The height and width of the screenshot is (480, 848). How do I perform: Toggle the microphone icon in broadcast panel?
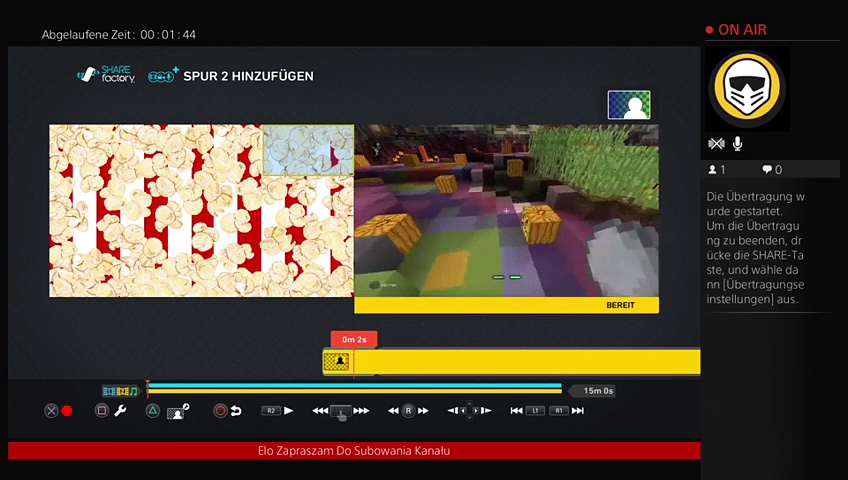coord(738,144)
